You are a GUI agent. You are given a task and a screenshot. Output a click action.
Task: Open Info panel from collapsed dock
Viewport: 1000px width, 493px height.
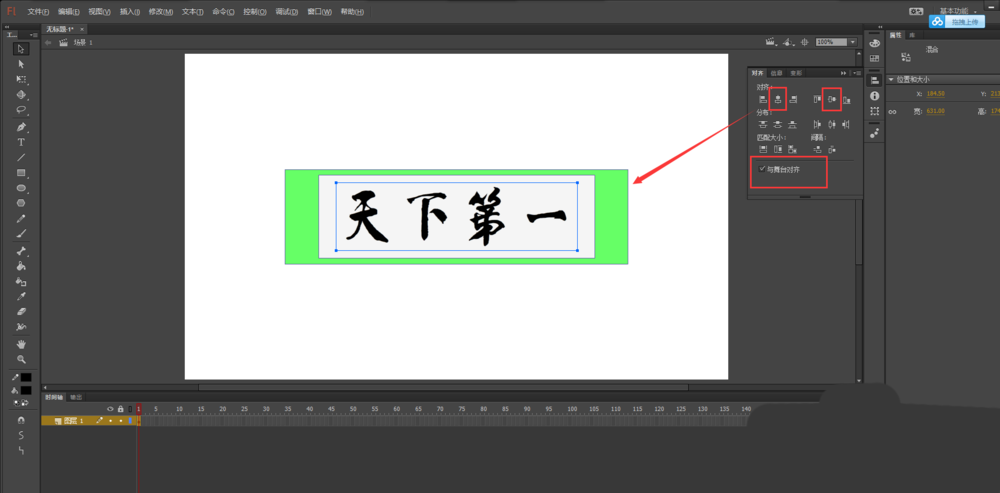click(x=874, y=96)
